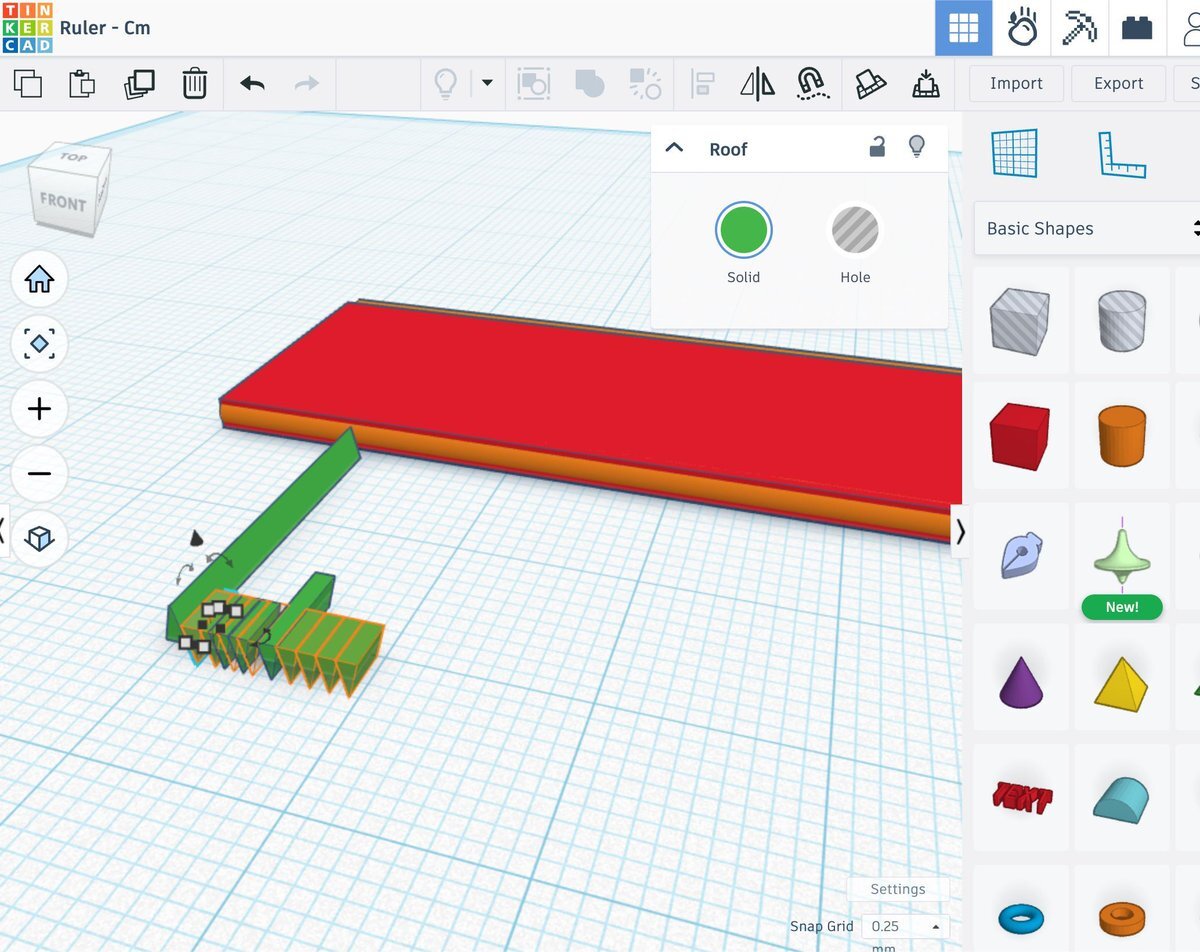Set the Roof shape to Hole

[x=855, y=231]
